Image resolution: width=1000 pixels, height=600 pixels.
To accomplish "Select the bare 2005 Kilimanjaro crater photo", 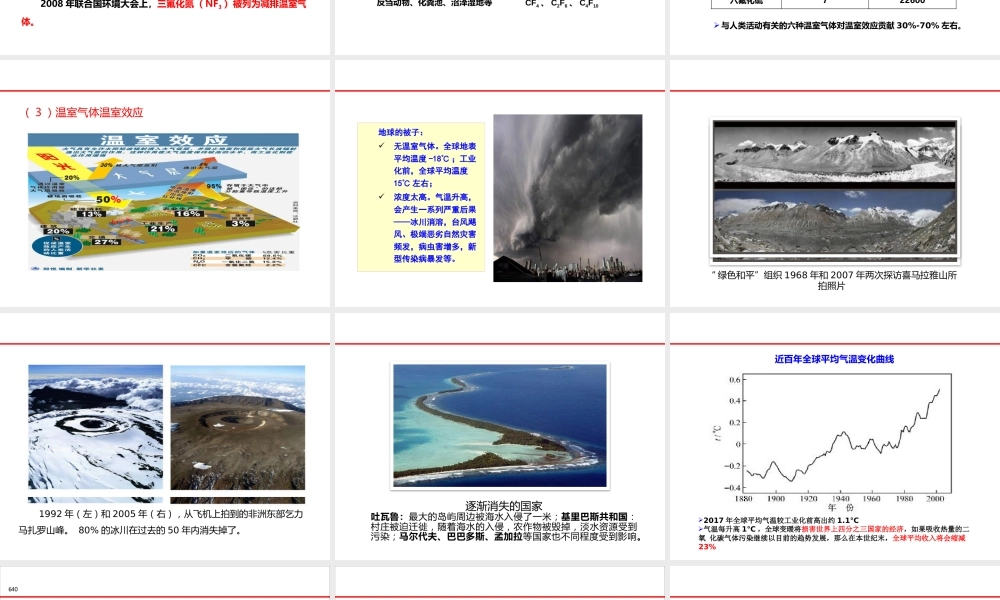I will [x=237, y=427].
